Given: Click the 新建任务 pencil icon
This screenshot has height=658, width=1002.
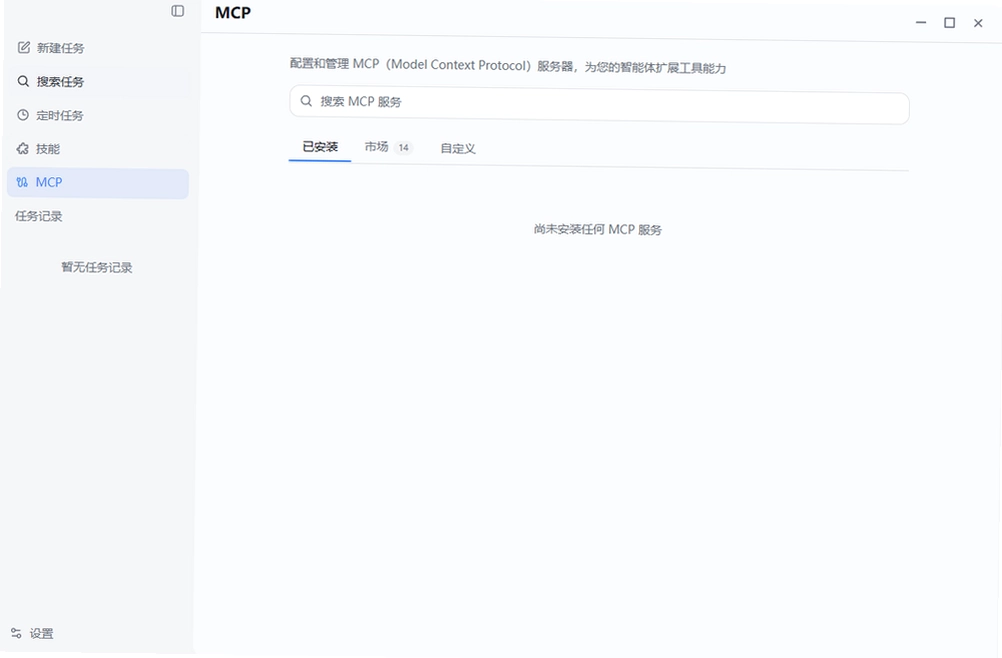Looking at the screenshot, I should pyautogui.click(x=24, y=47).
